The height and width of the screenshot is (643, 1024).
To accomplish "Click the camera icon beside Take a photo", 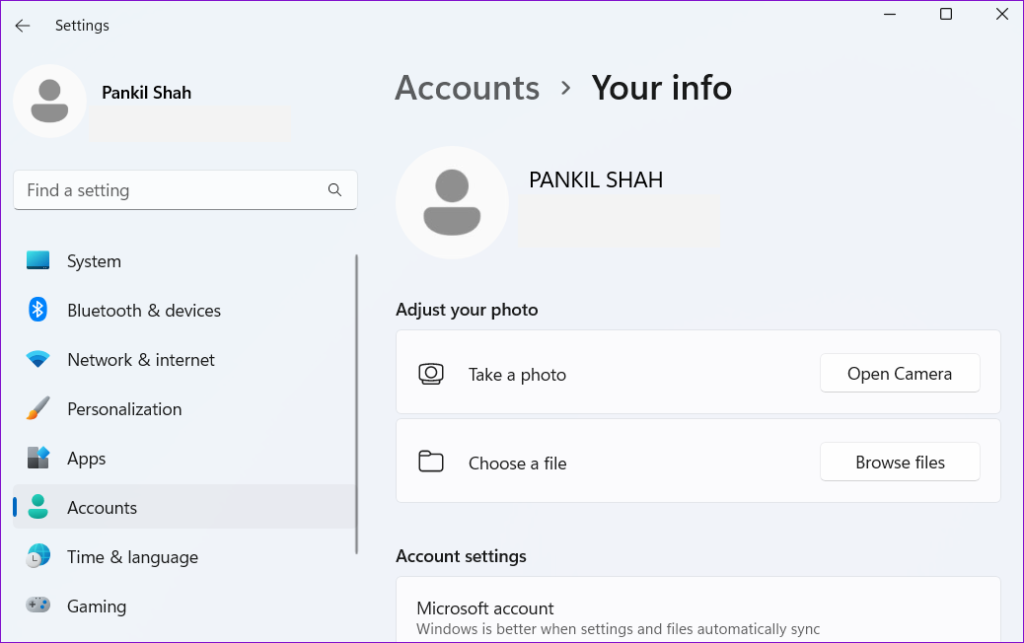I will point(431,373).
